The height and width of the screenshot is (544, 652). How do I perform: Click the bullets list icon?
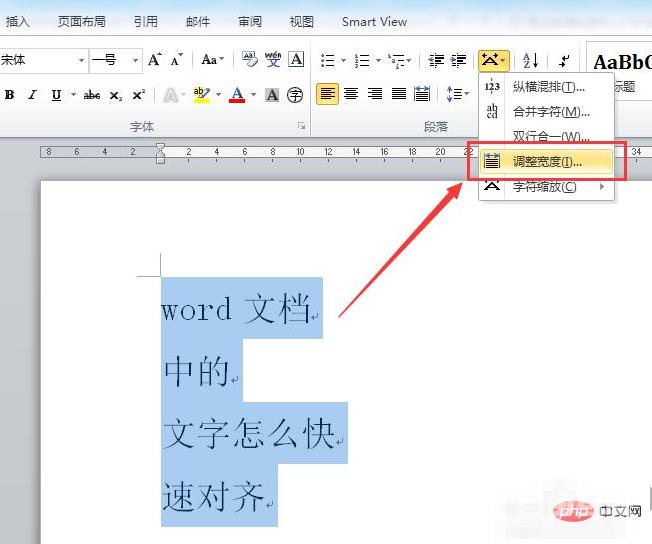pos(327,61)
